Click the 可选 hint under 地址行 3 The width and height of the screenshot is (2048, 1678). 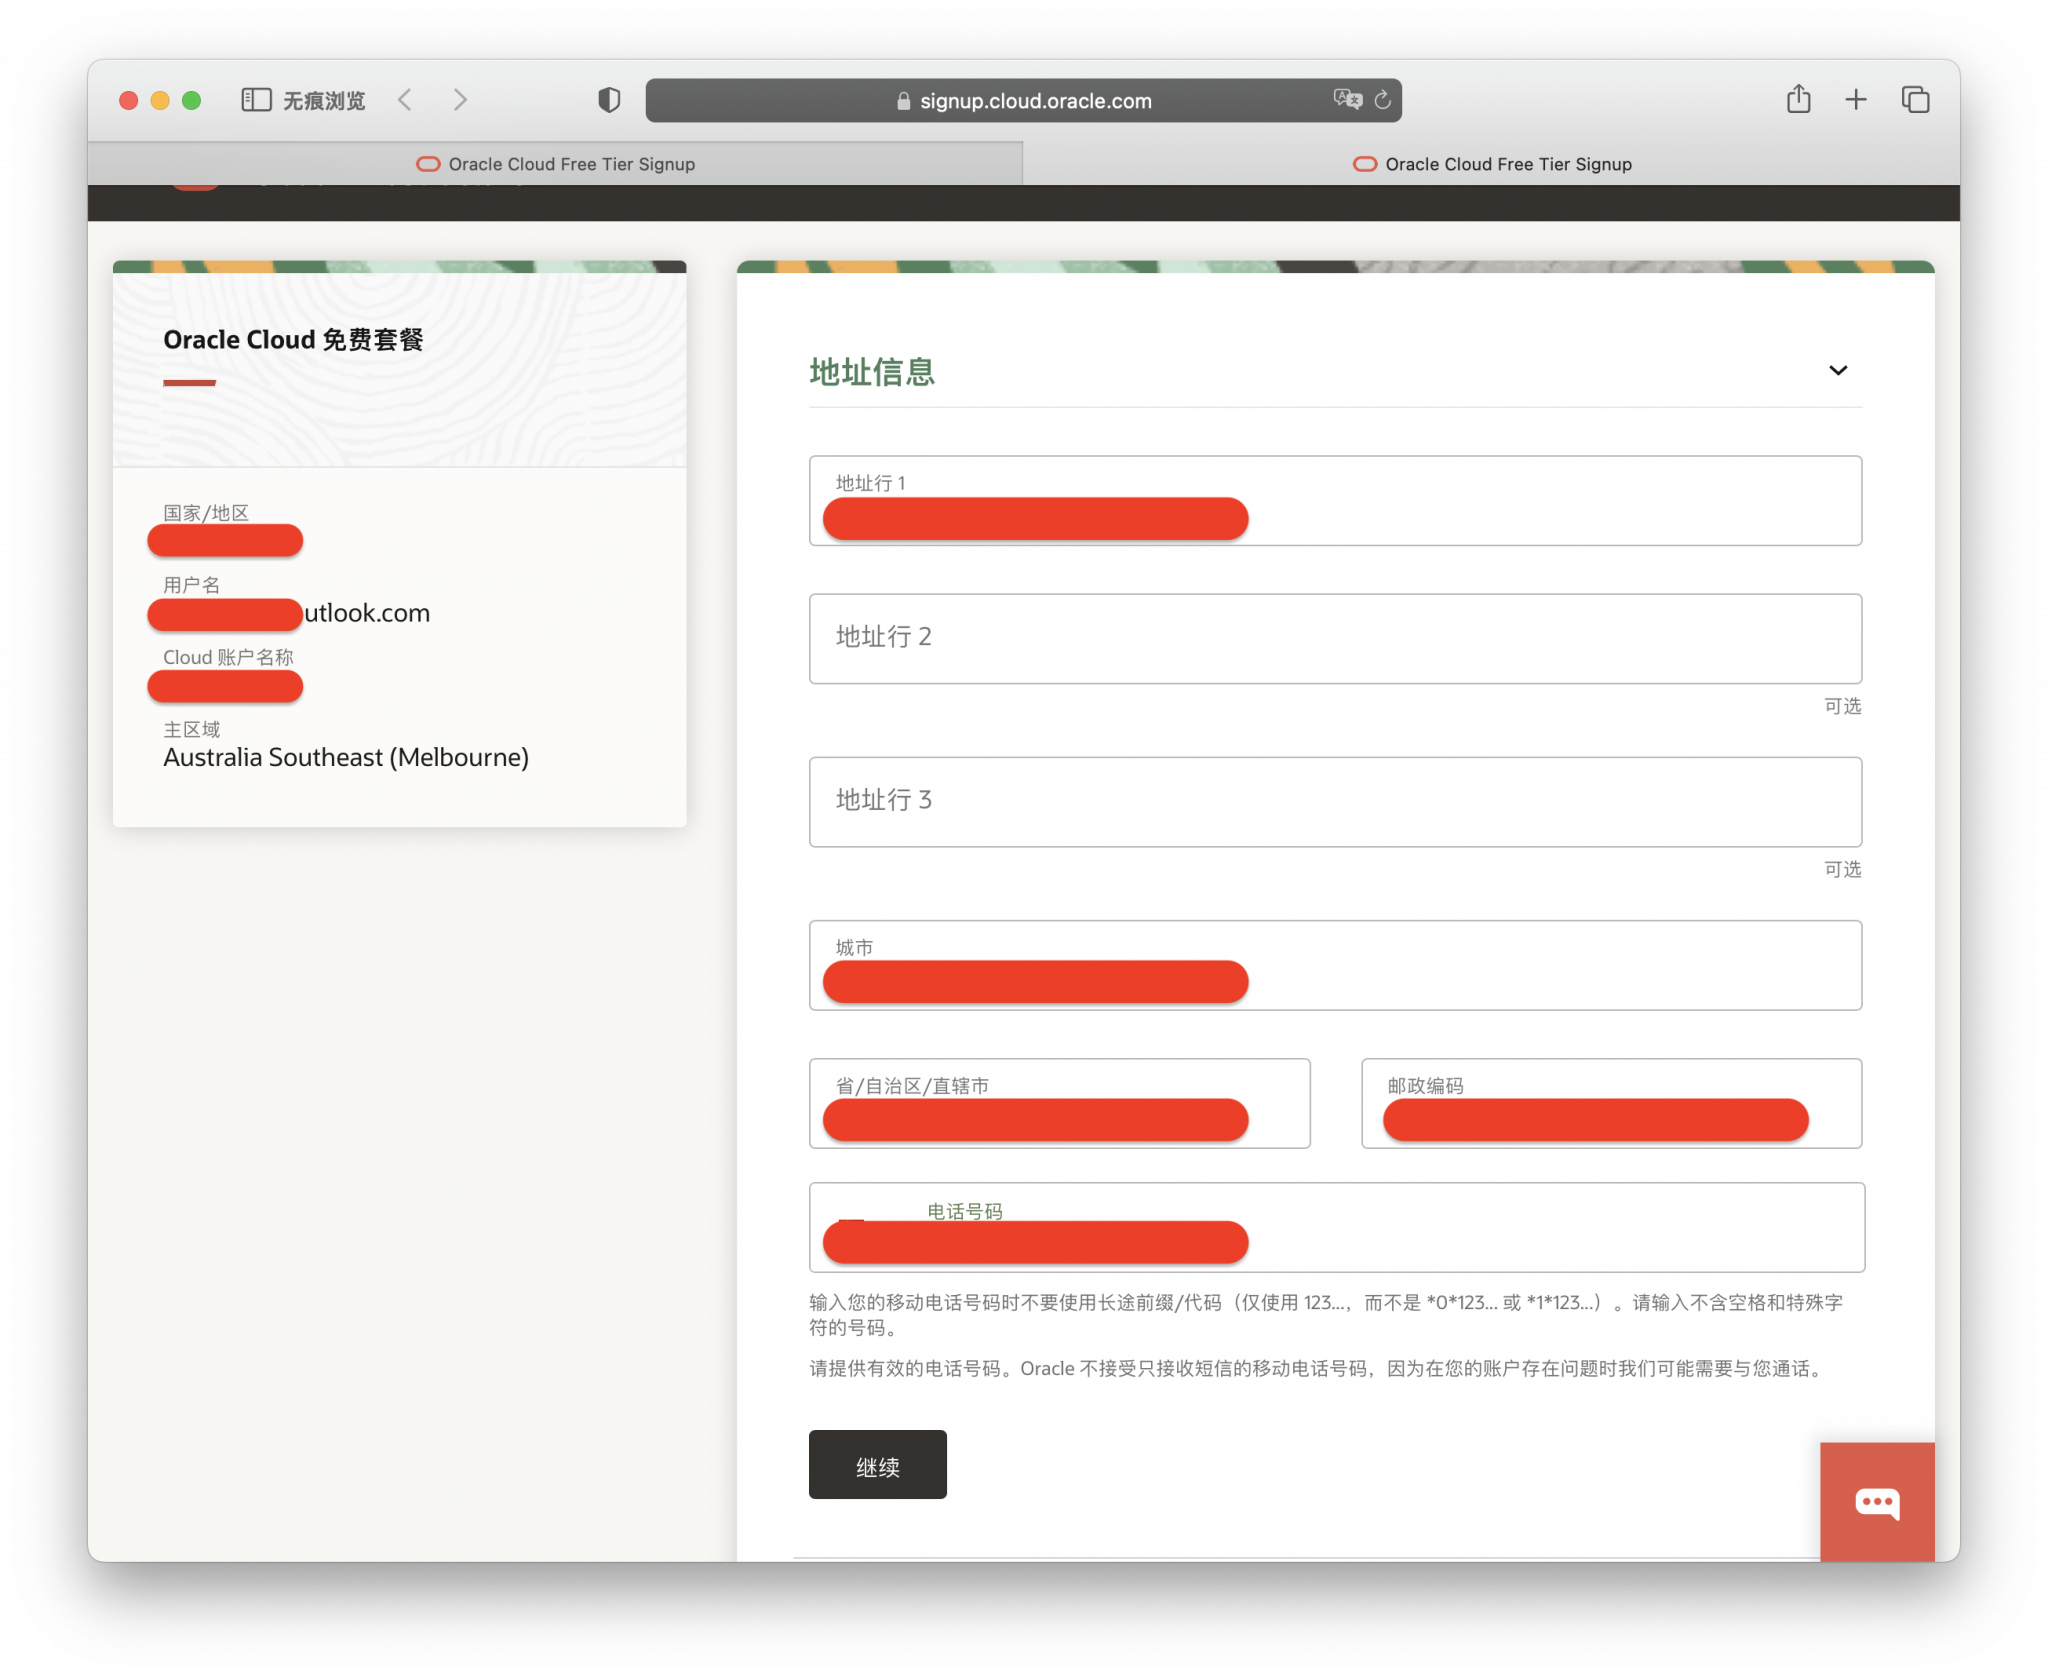click(1842, 869)
